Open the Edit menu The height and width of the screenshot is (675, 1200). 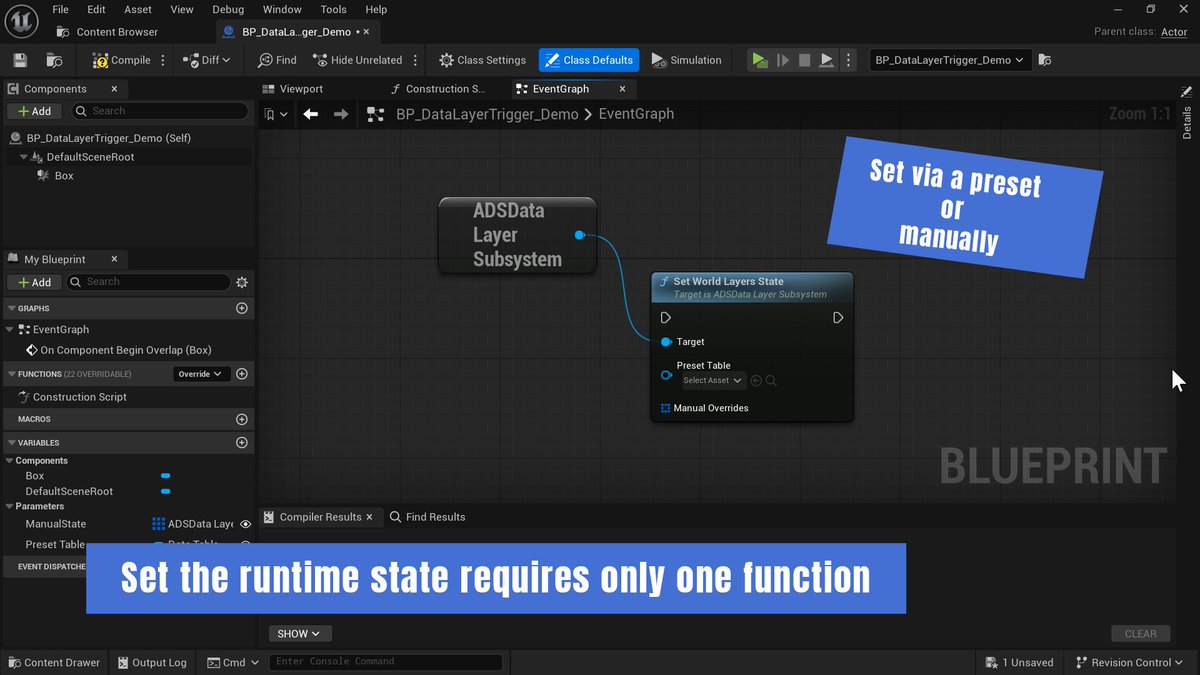[97, 9]
